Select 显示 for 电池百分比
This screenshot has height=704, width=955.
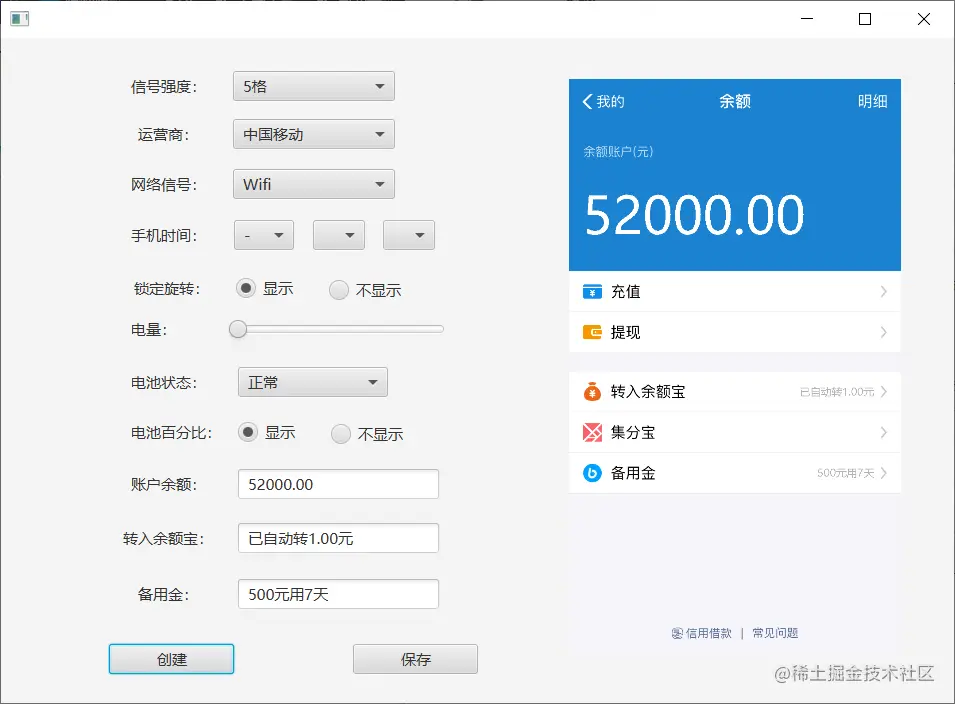(x=248, y=432)
